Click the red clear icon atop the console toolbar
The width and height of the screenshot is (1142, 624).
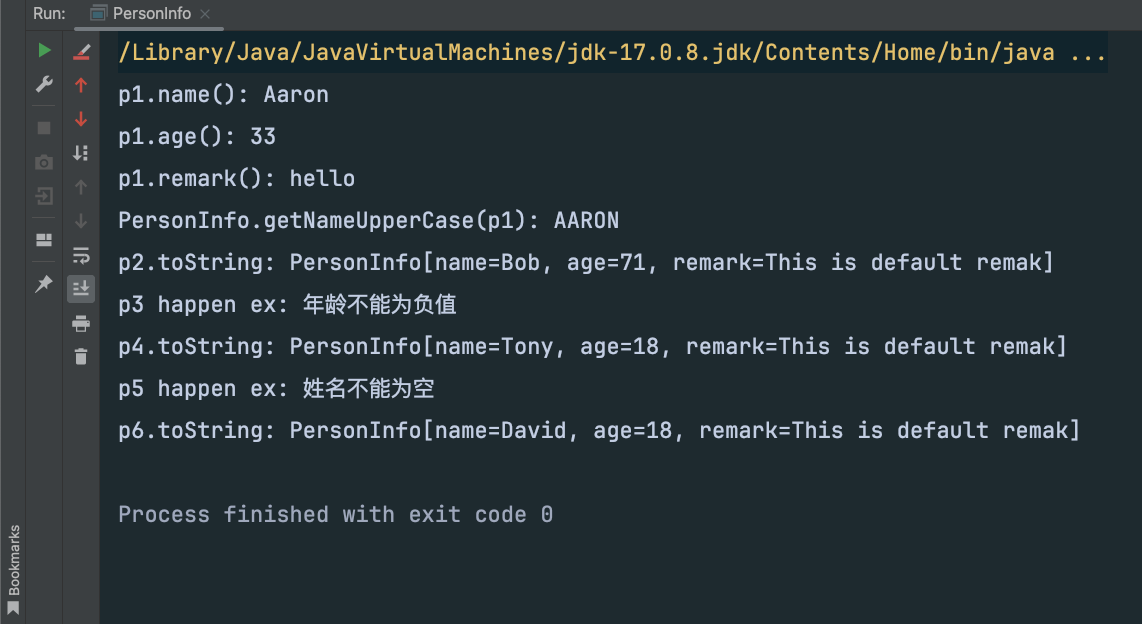click(x=80, y=50)
